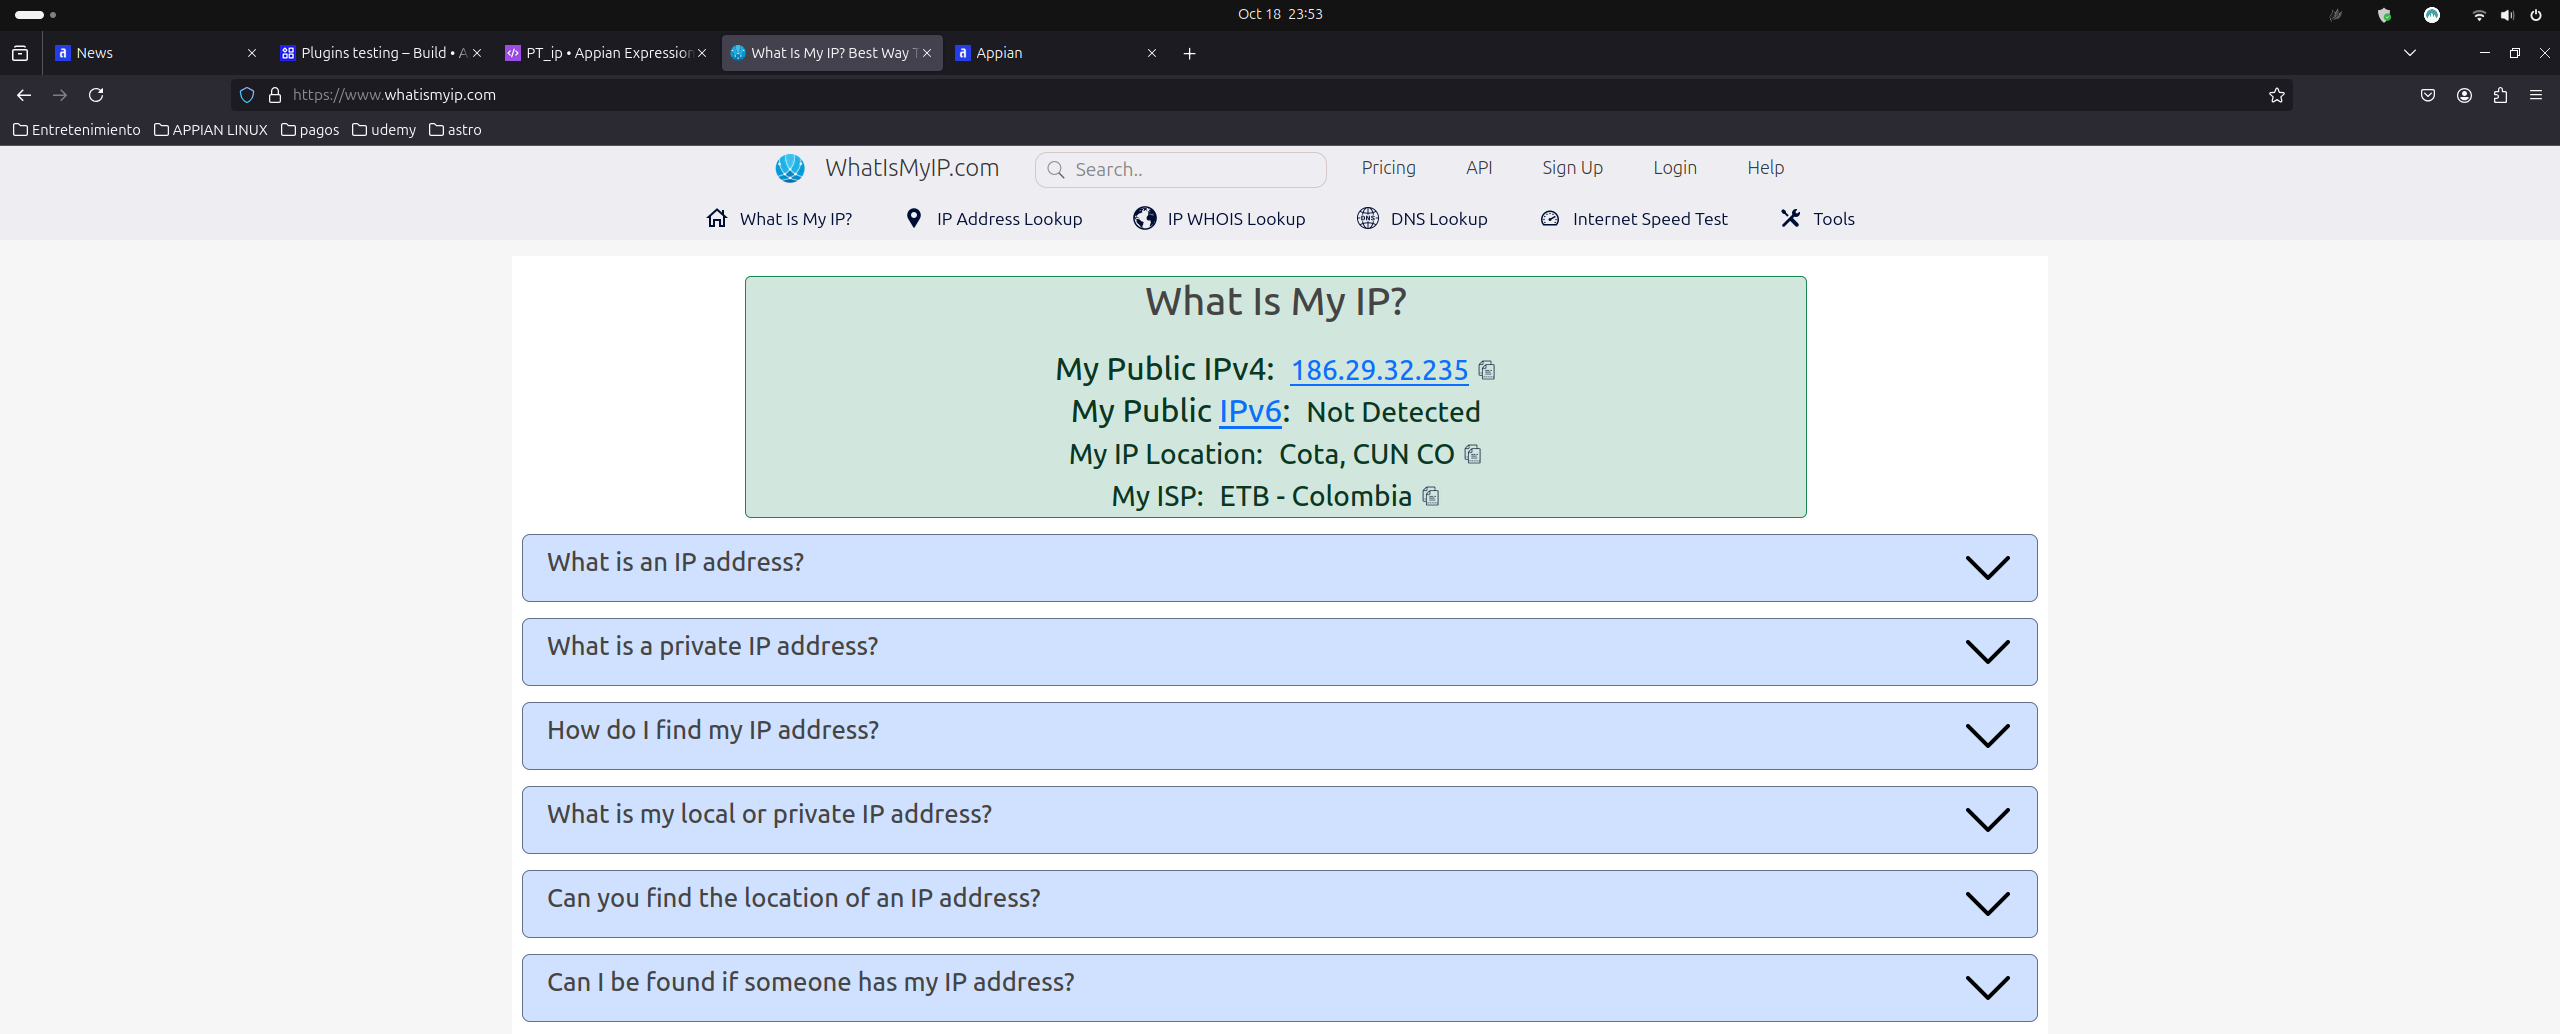Open the APPIAN LINUX bookmarks folder
Image resolution: width=2560 pixels, height=1034 pixels.
point(211,130)
